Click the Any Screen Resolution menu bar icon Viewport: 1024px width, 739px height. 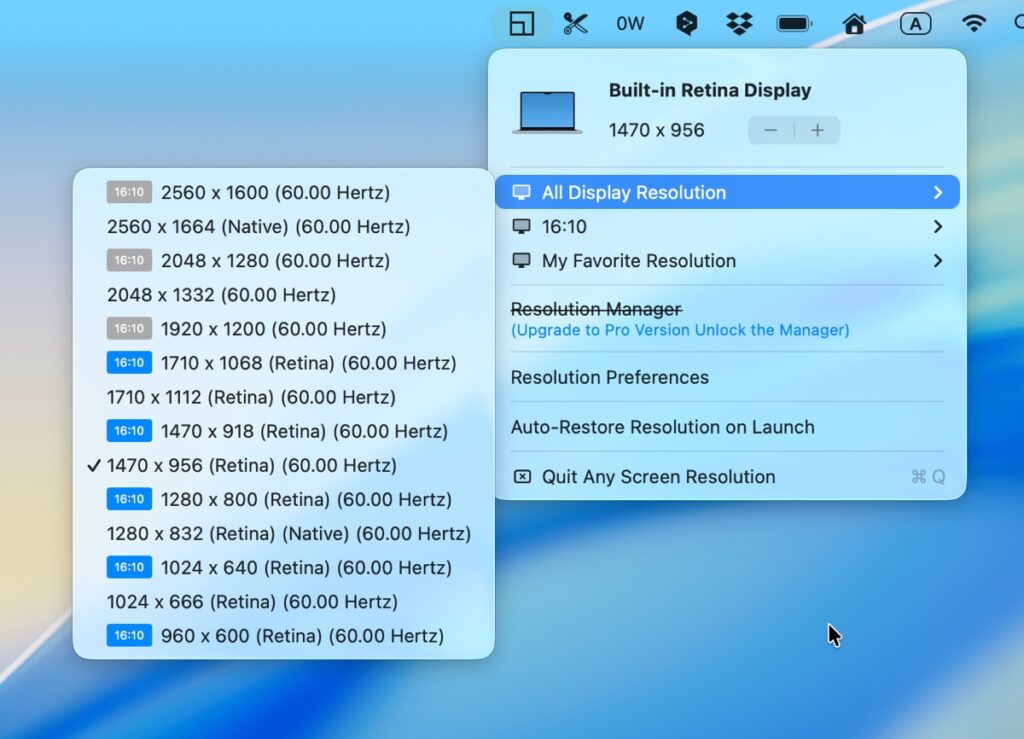[x=521, y=23]
